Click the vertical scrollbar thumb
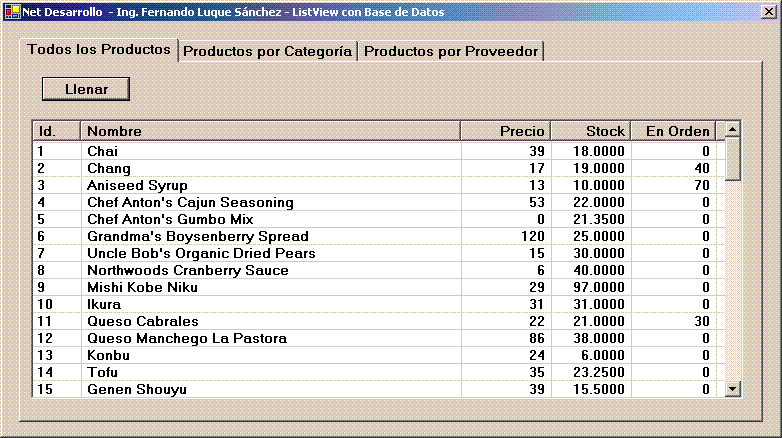 point(732,159)
